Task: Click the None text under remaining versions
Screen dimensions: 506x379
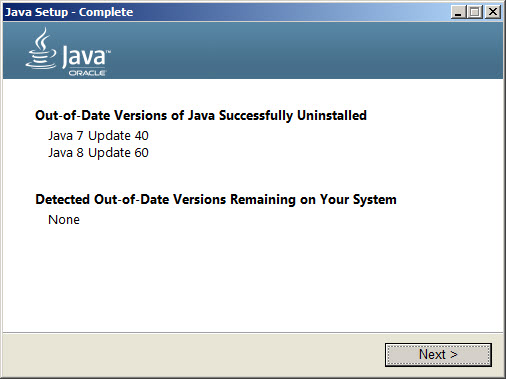Action: pyautogui.click(x=64, y=220)
